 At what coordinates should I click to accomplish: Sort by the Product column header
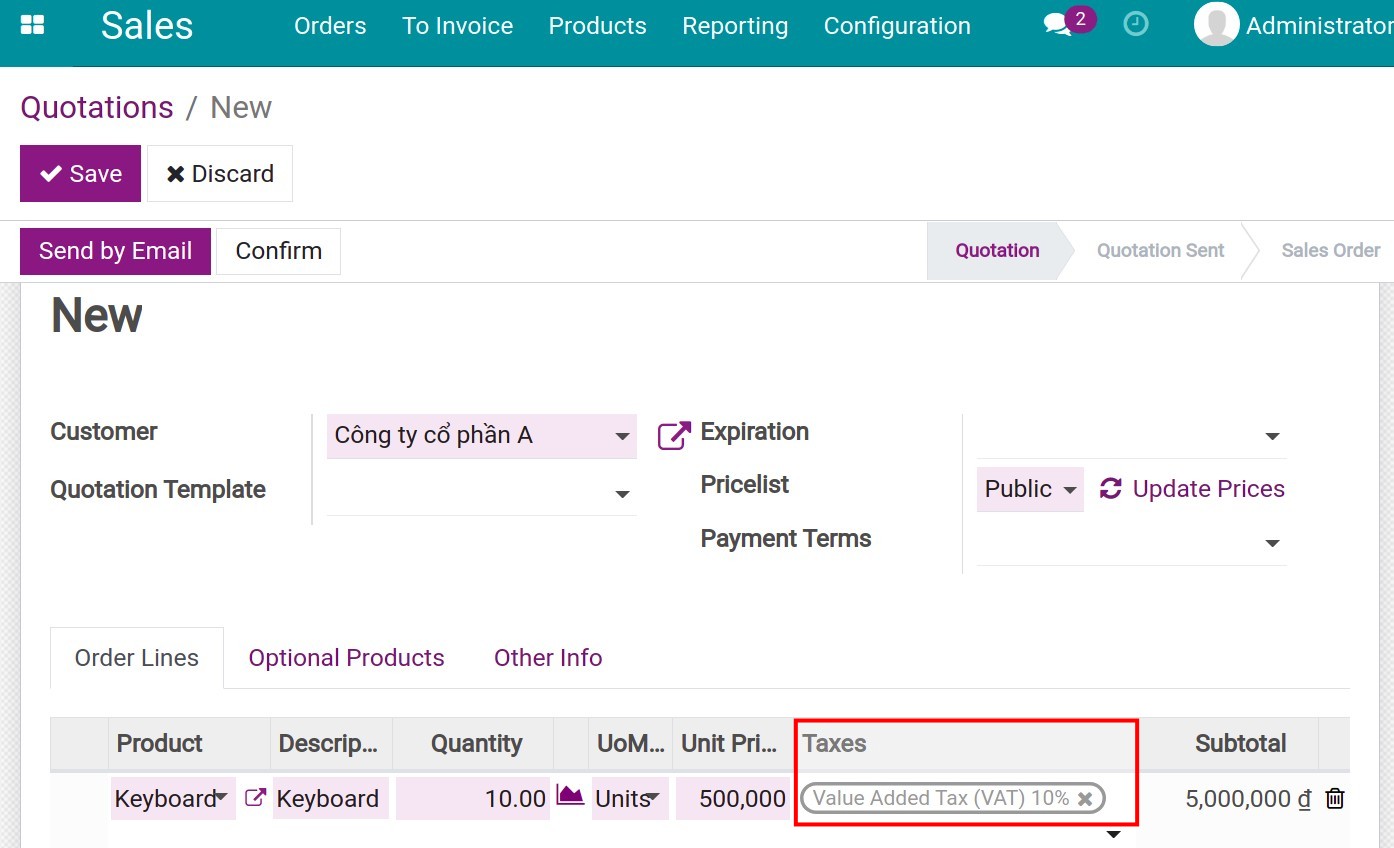[x=189, y=744]
